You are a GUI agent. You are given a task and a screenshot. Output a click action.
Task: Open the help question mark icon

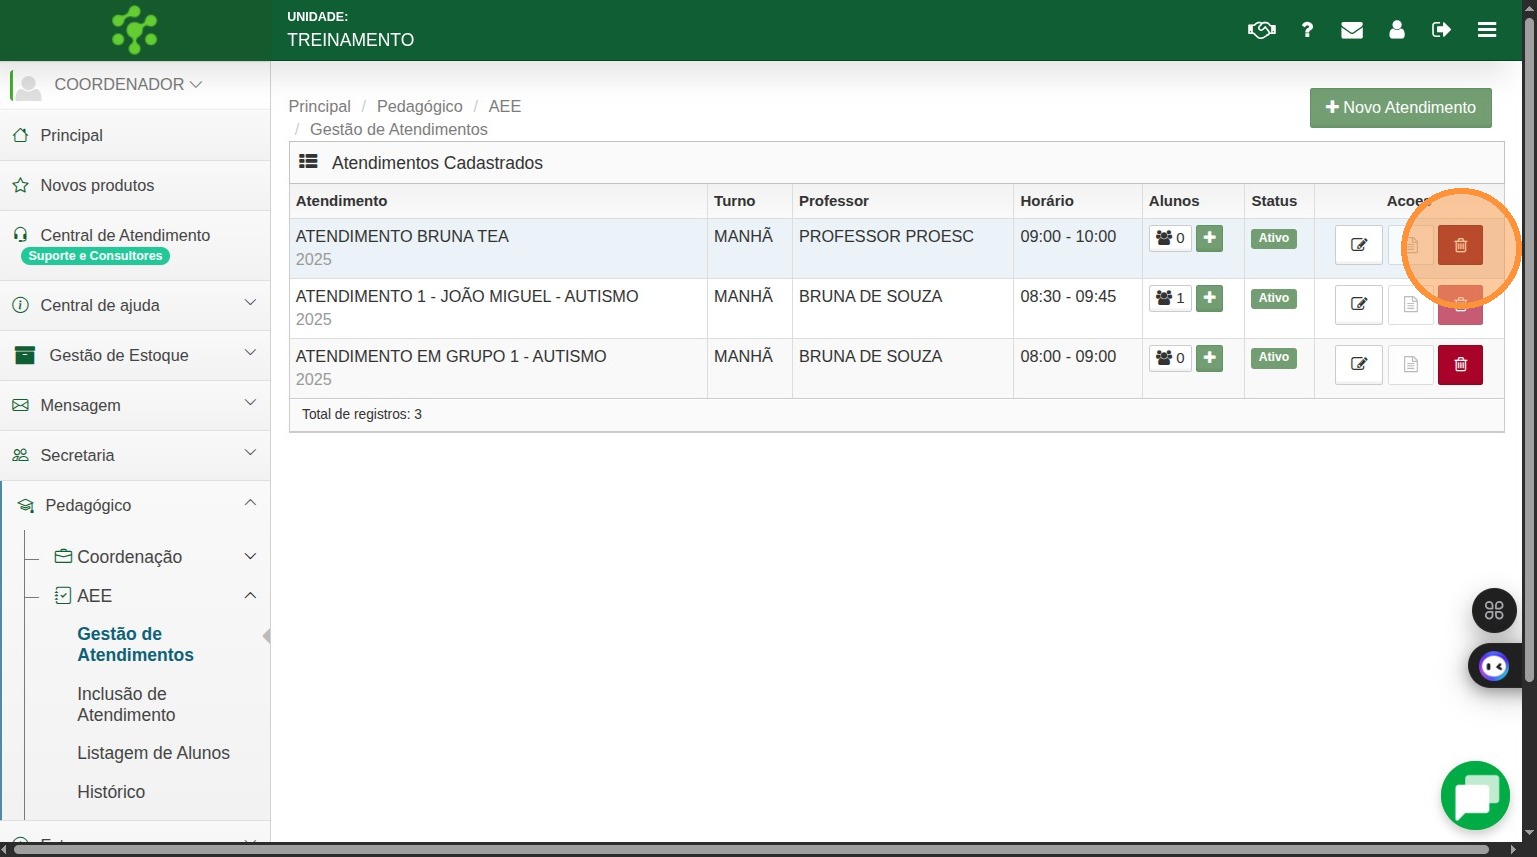point(1307,30)
